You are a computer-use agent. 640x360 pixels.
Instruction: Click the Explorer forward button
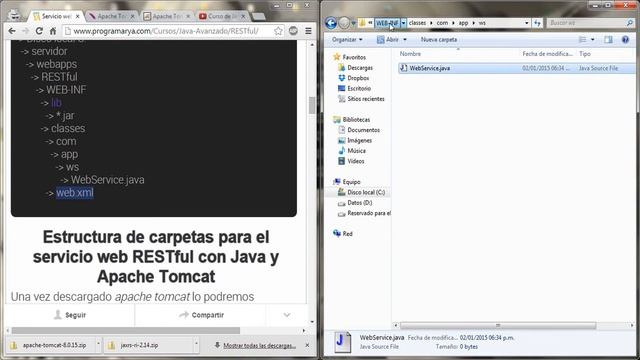tap(344, 23)
